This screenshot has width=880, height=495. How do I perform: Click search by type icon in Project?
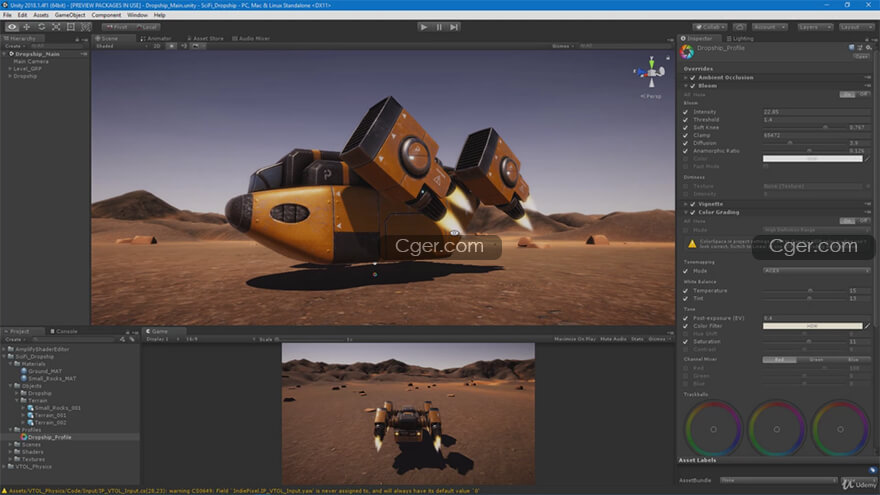point(122,339)
